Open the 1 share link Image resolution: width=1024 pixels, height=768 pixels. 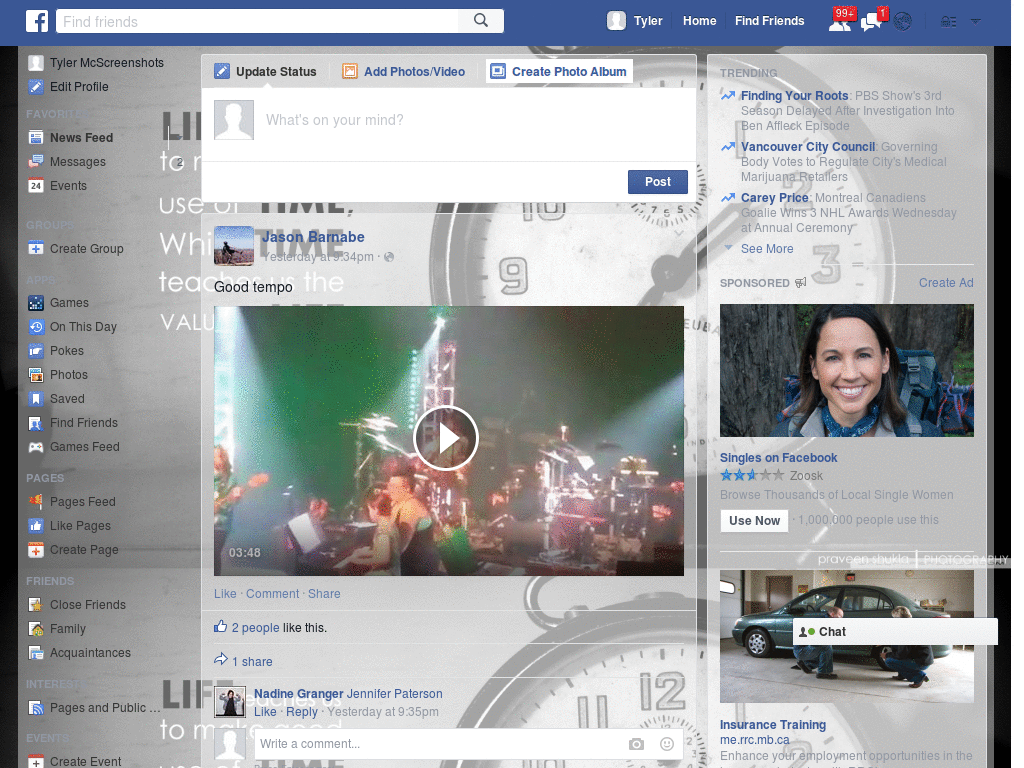(252, 662)
